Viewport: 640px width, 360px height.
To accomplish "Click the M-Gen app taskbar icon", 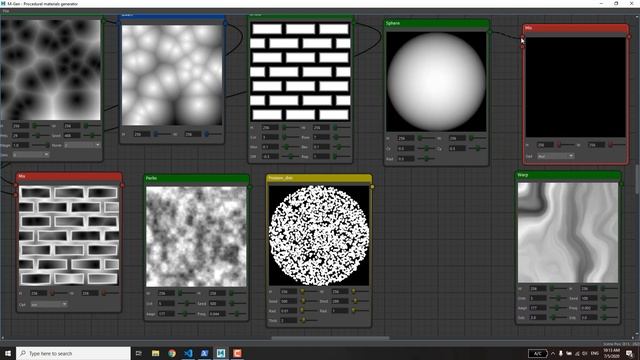I will [221, 353].
